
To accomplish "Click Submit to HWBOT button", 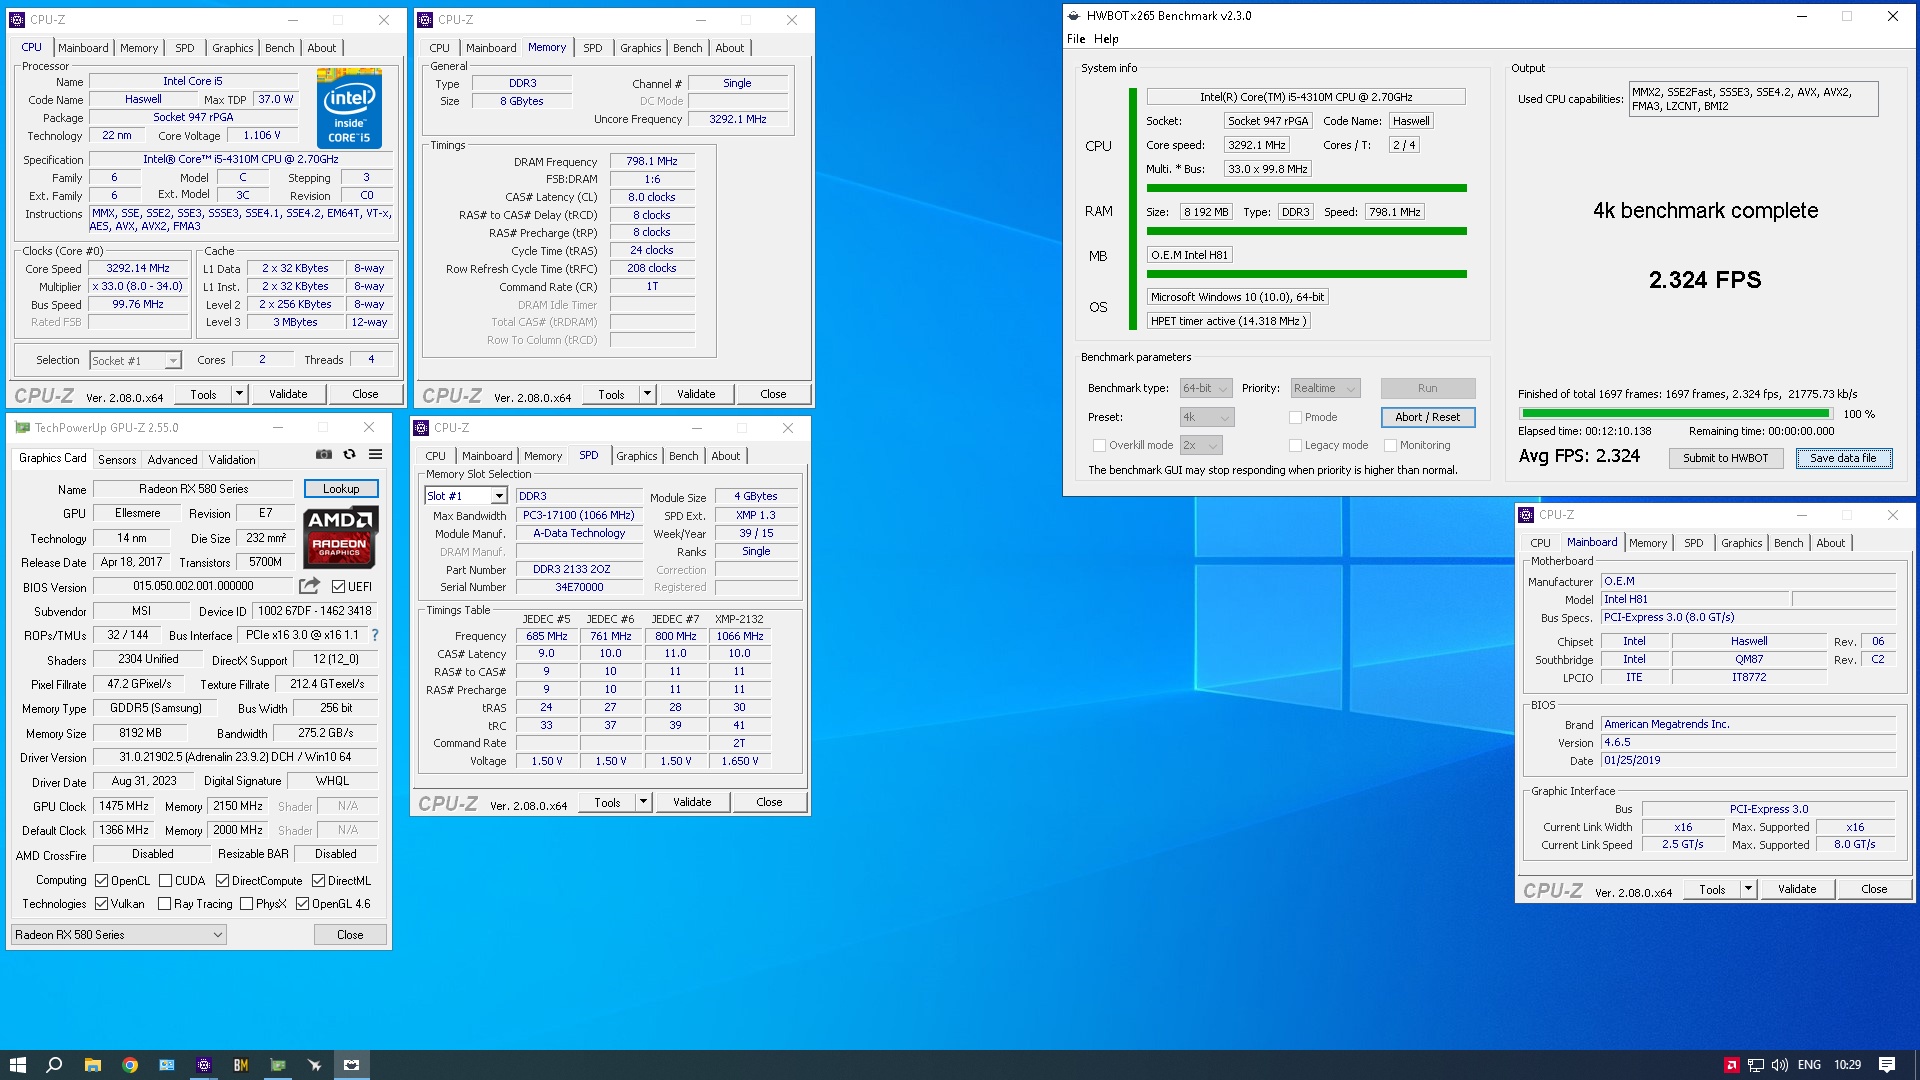I will (x=1725, y=458).
